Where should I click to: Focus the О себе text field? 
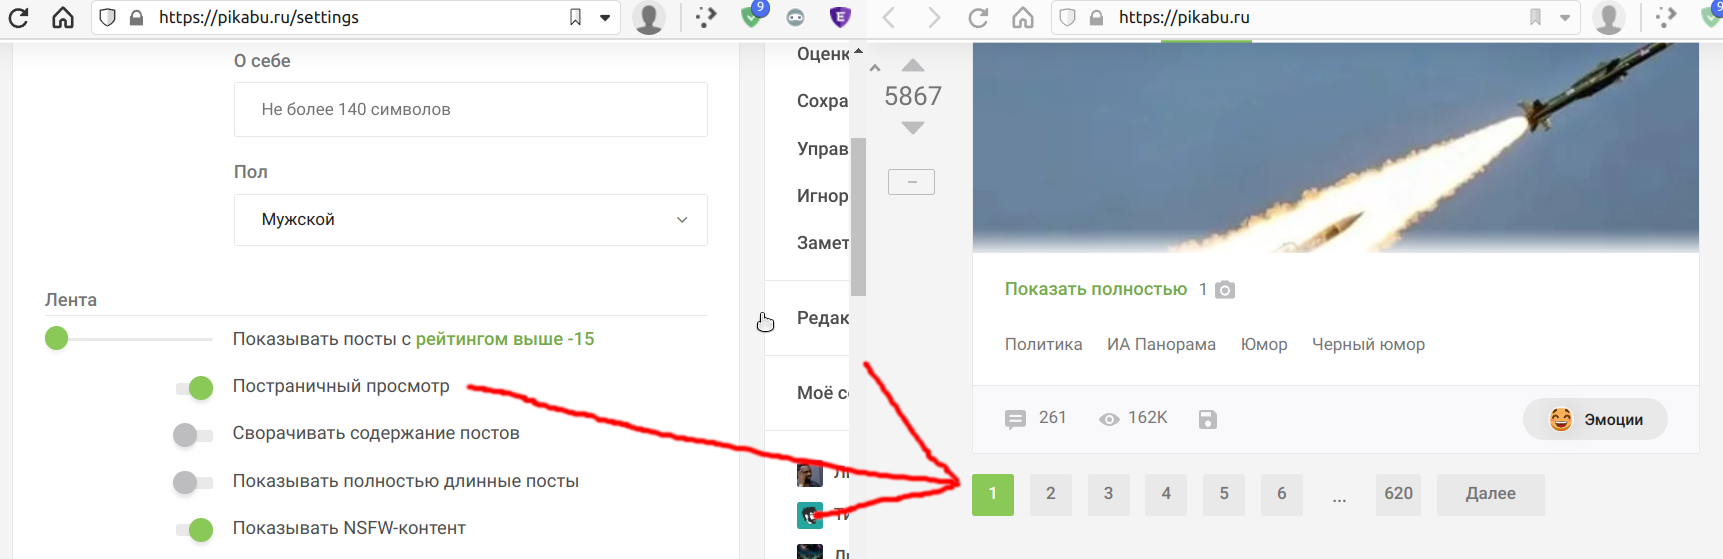(471, 109)
